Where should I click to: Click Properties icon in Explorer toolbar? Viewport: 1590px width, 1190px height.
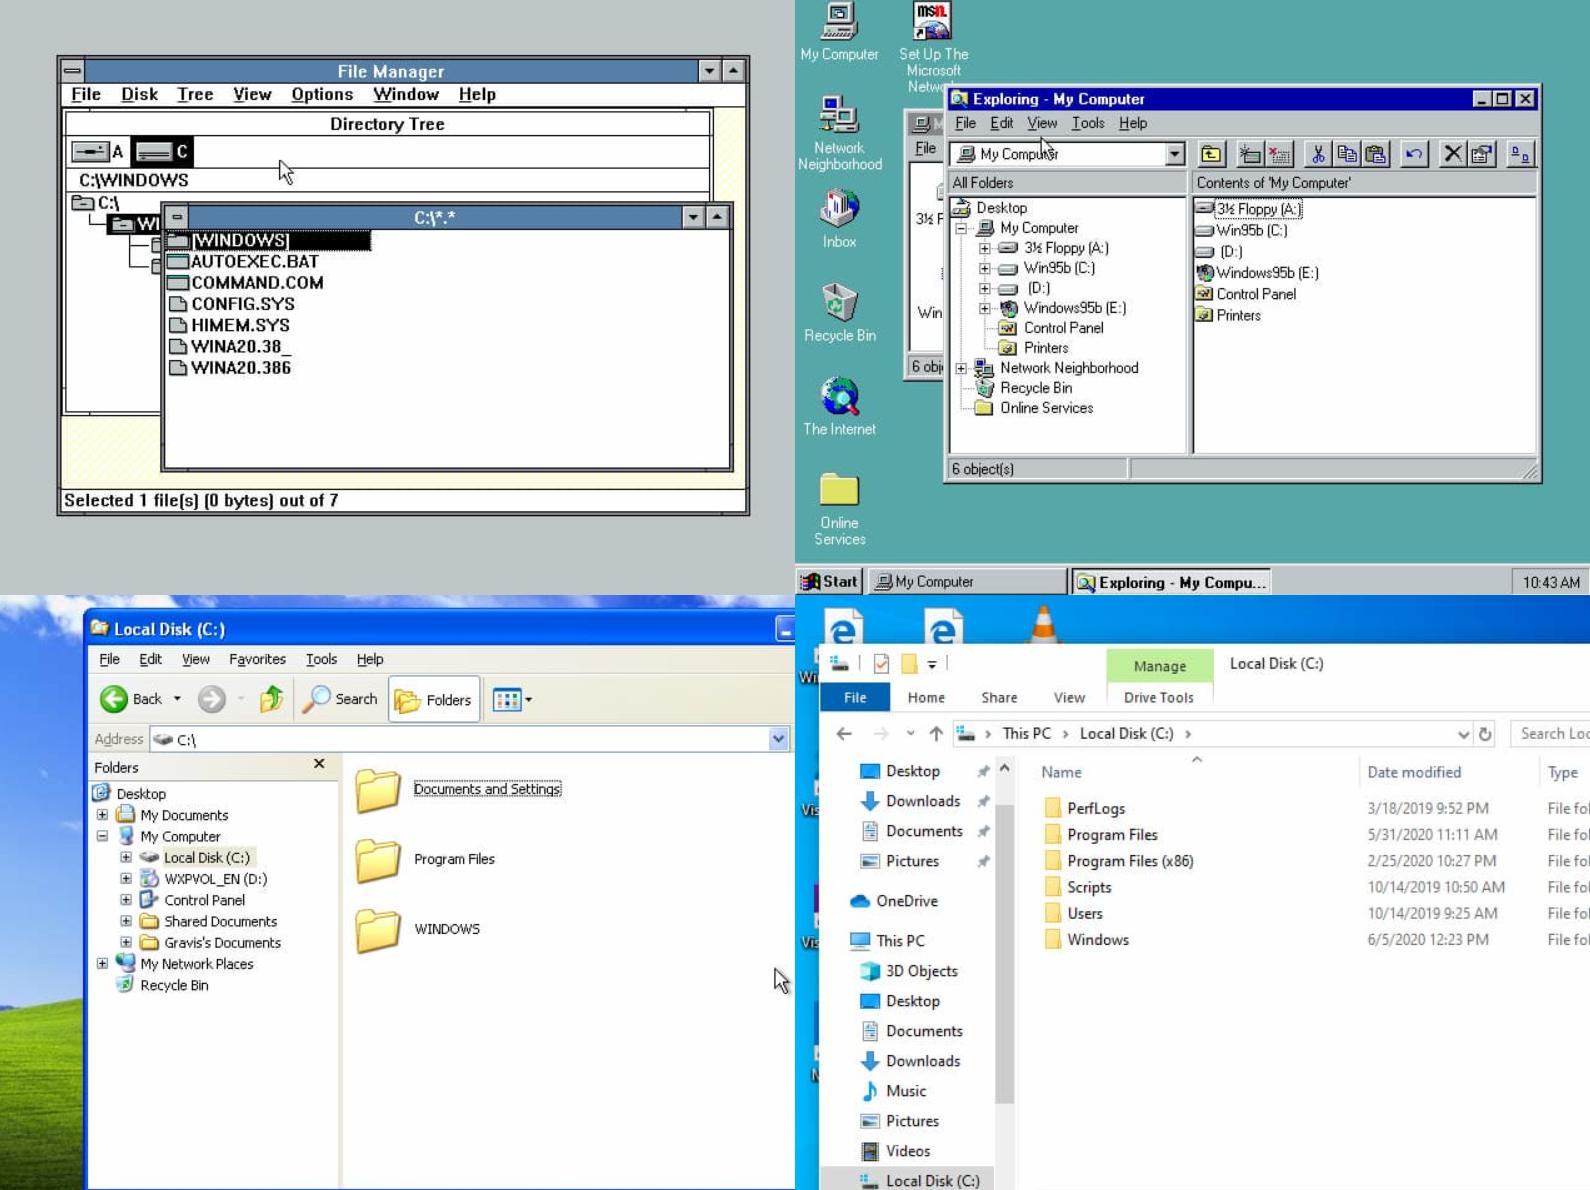tap(1481, 154)
